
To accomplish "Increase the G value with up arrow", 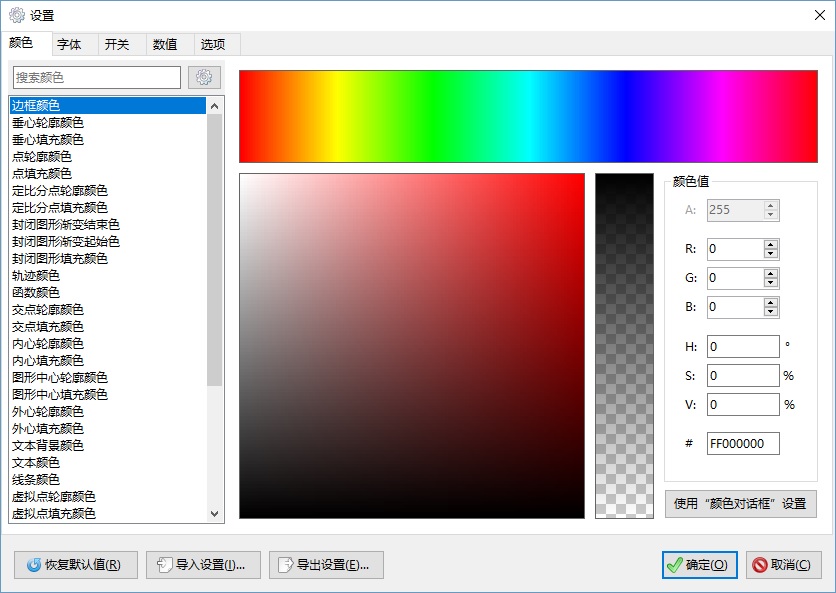I will [770, 274].
